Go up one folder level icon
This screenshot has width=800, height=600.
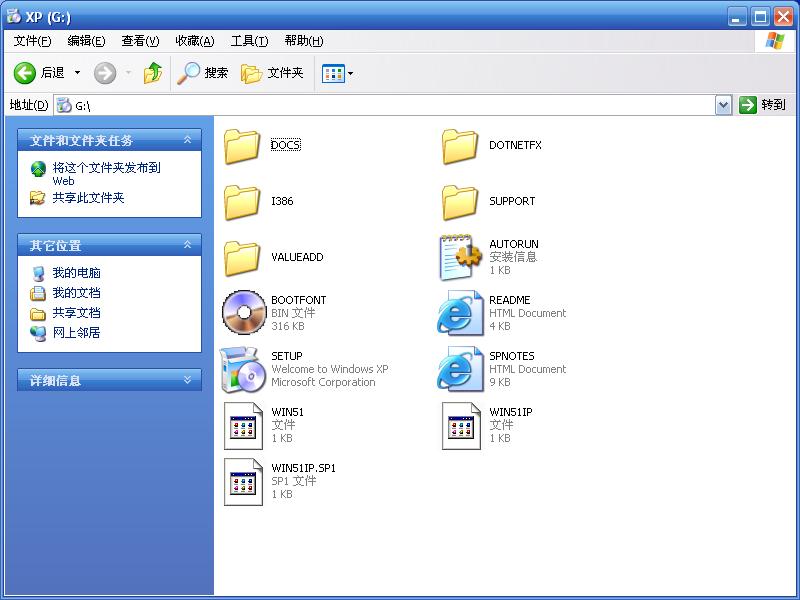click(x=153, y=73)
